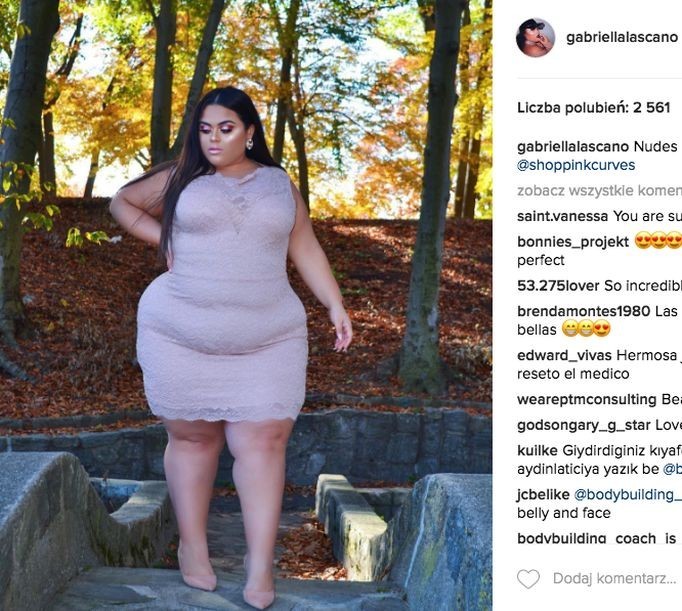Click the main post photo
The height and width of the screenshot is (611, 682).
(x=246, y=305)
